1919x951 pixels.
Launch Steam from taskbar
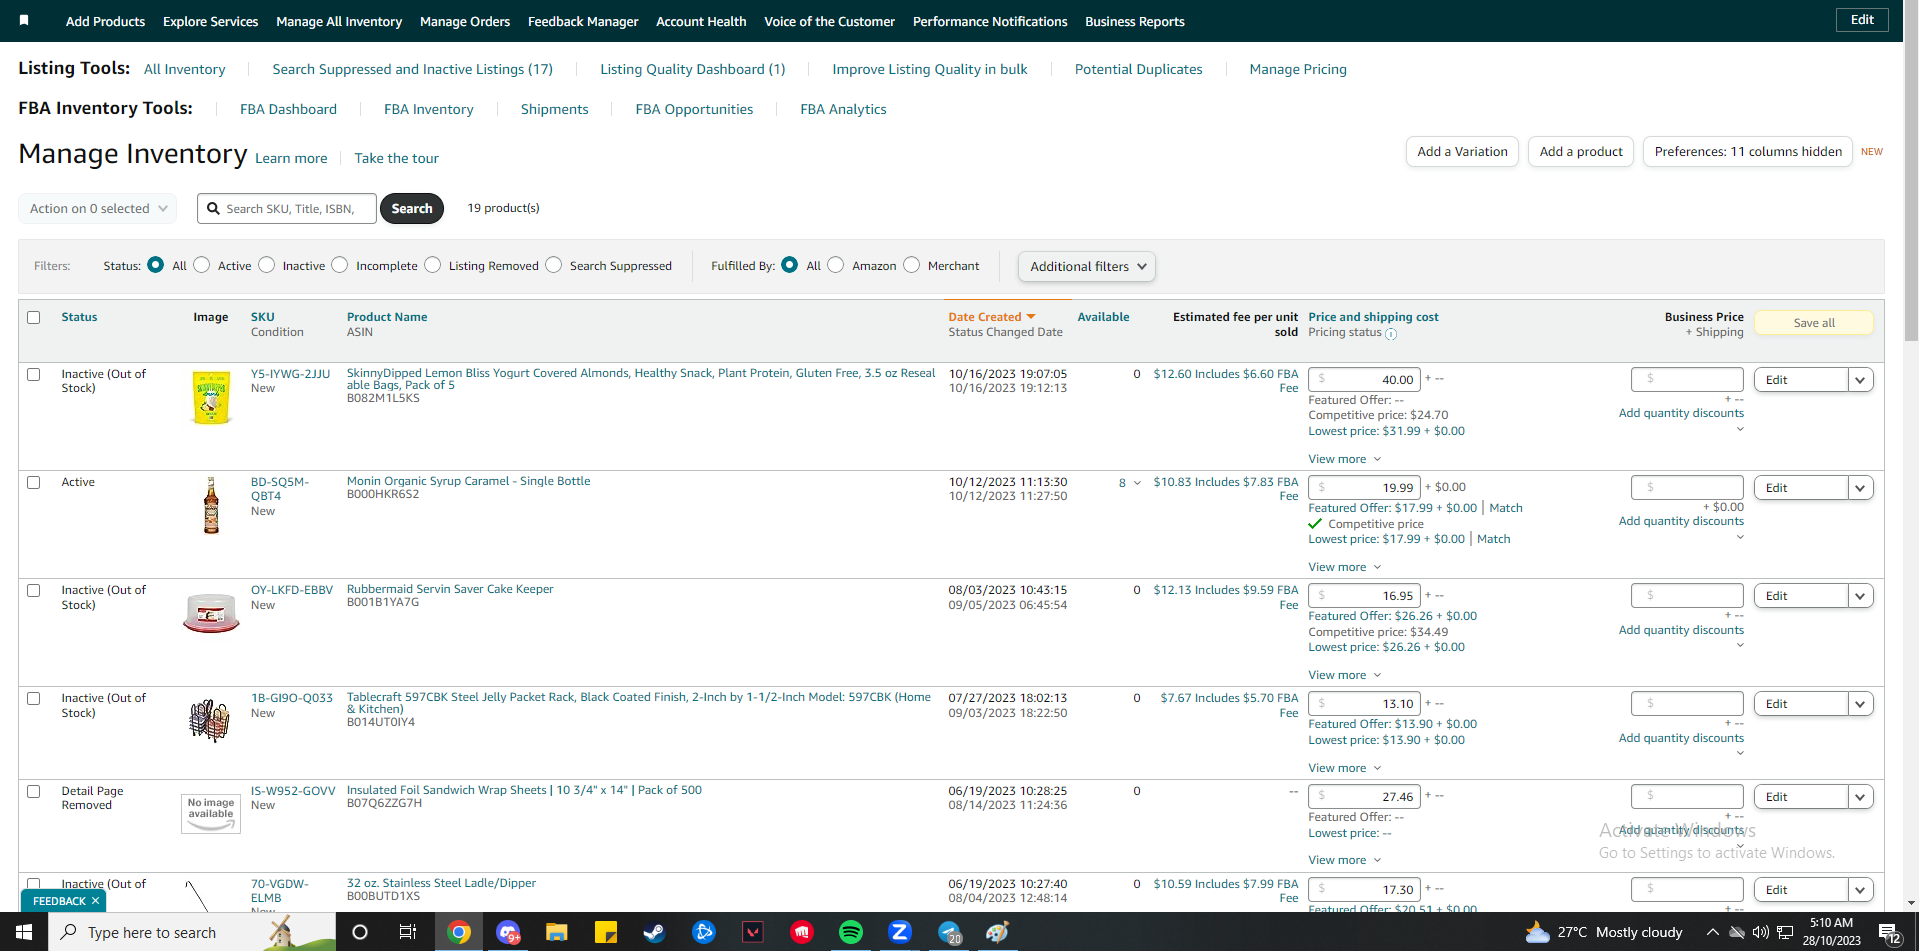(654, 932)
